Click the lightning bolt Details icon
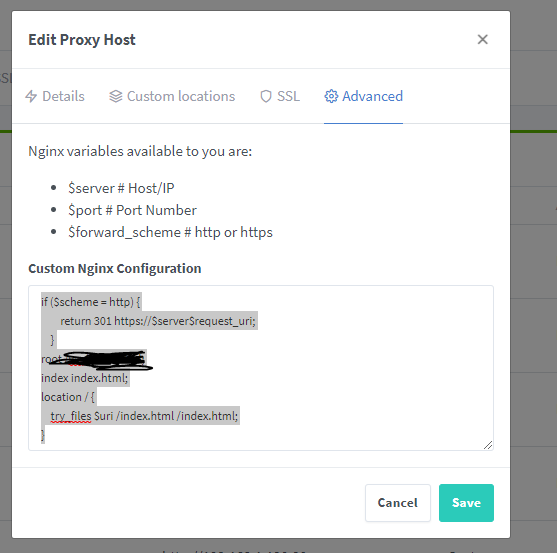Screen dimensions: 557x553 (x=31, y=96)
